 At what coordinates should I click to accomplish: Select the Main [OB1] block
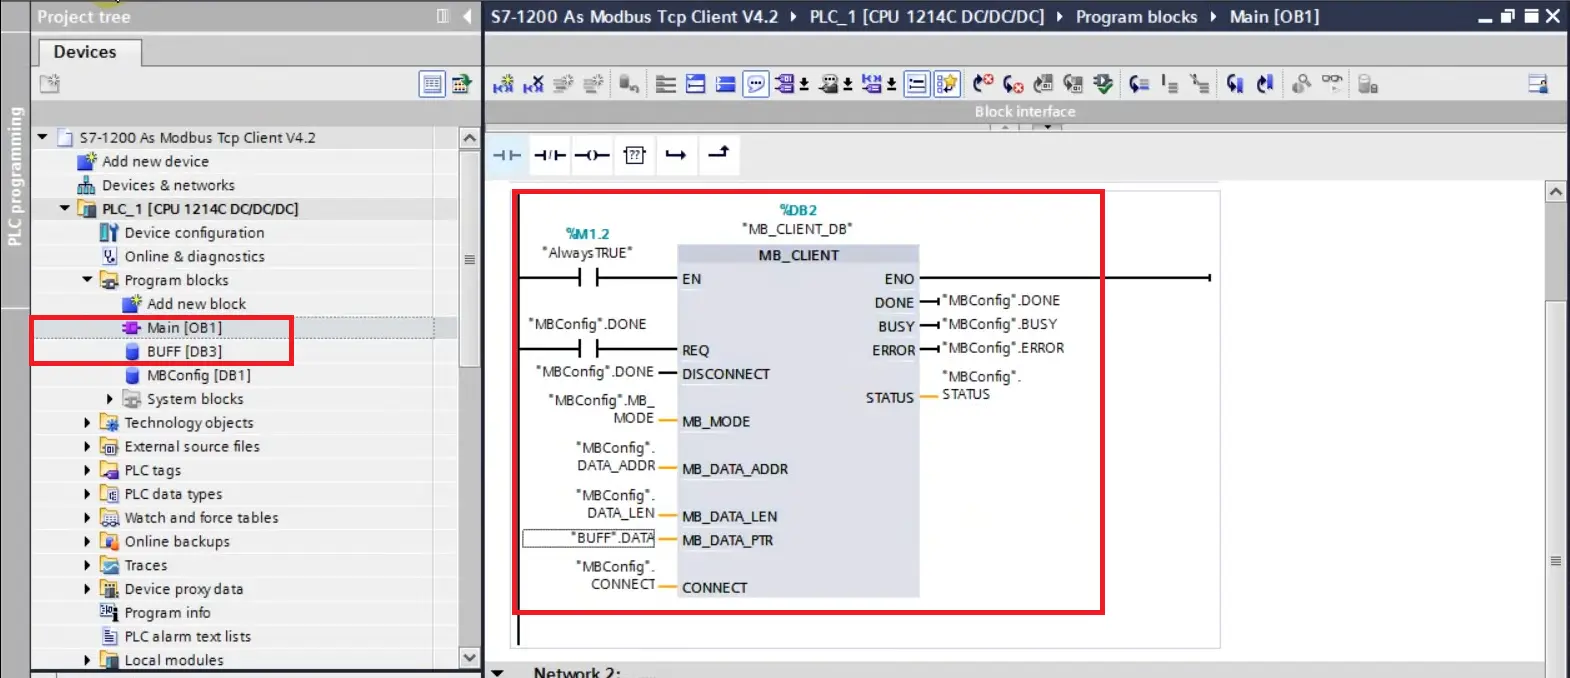[184, 328]
